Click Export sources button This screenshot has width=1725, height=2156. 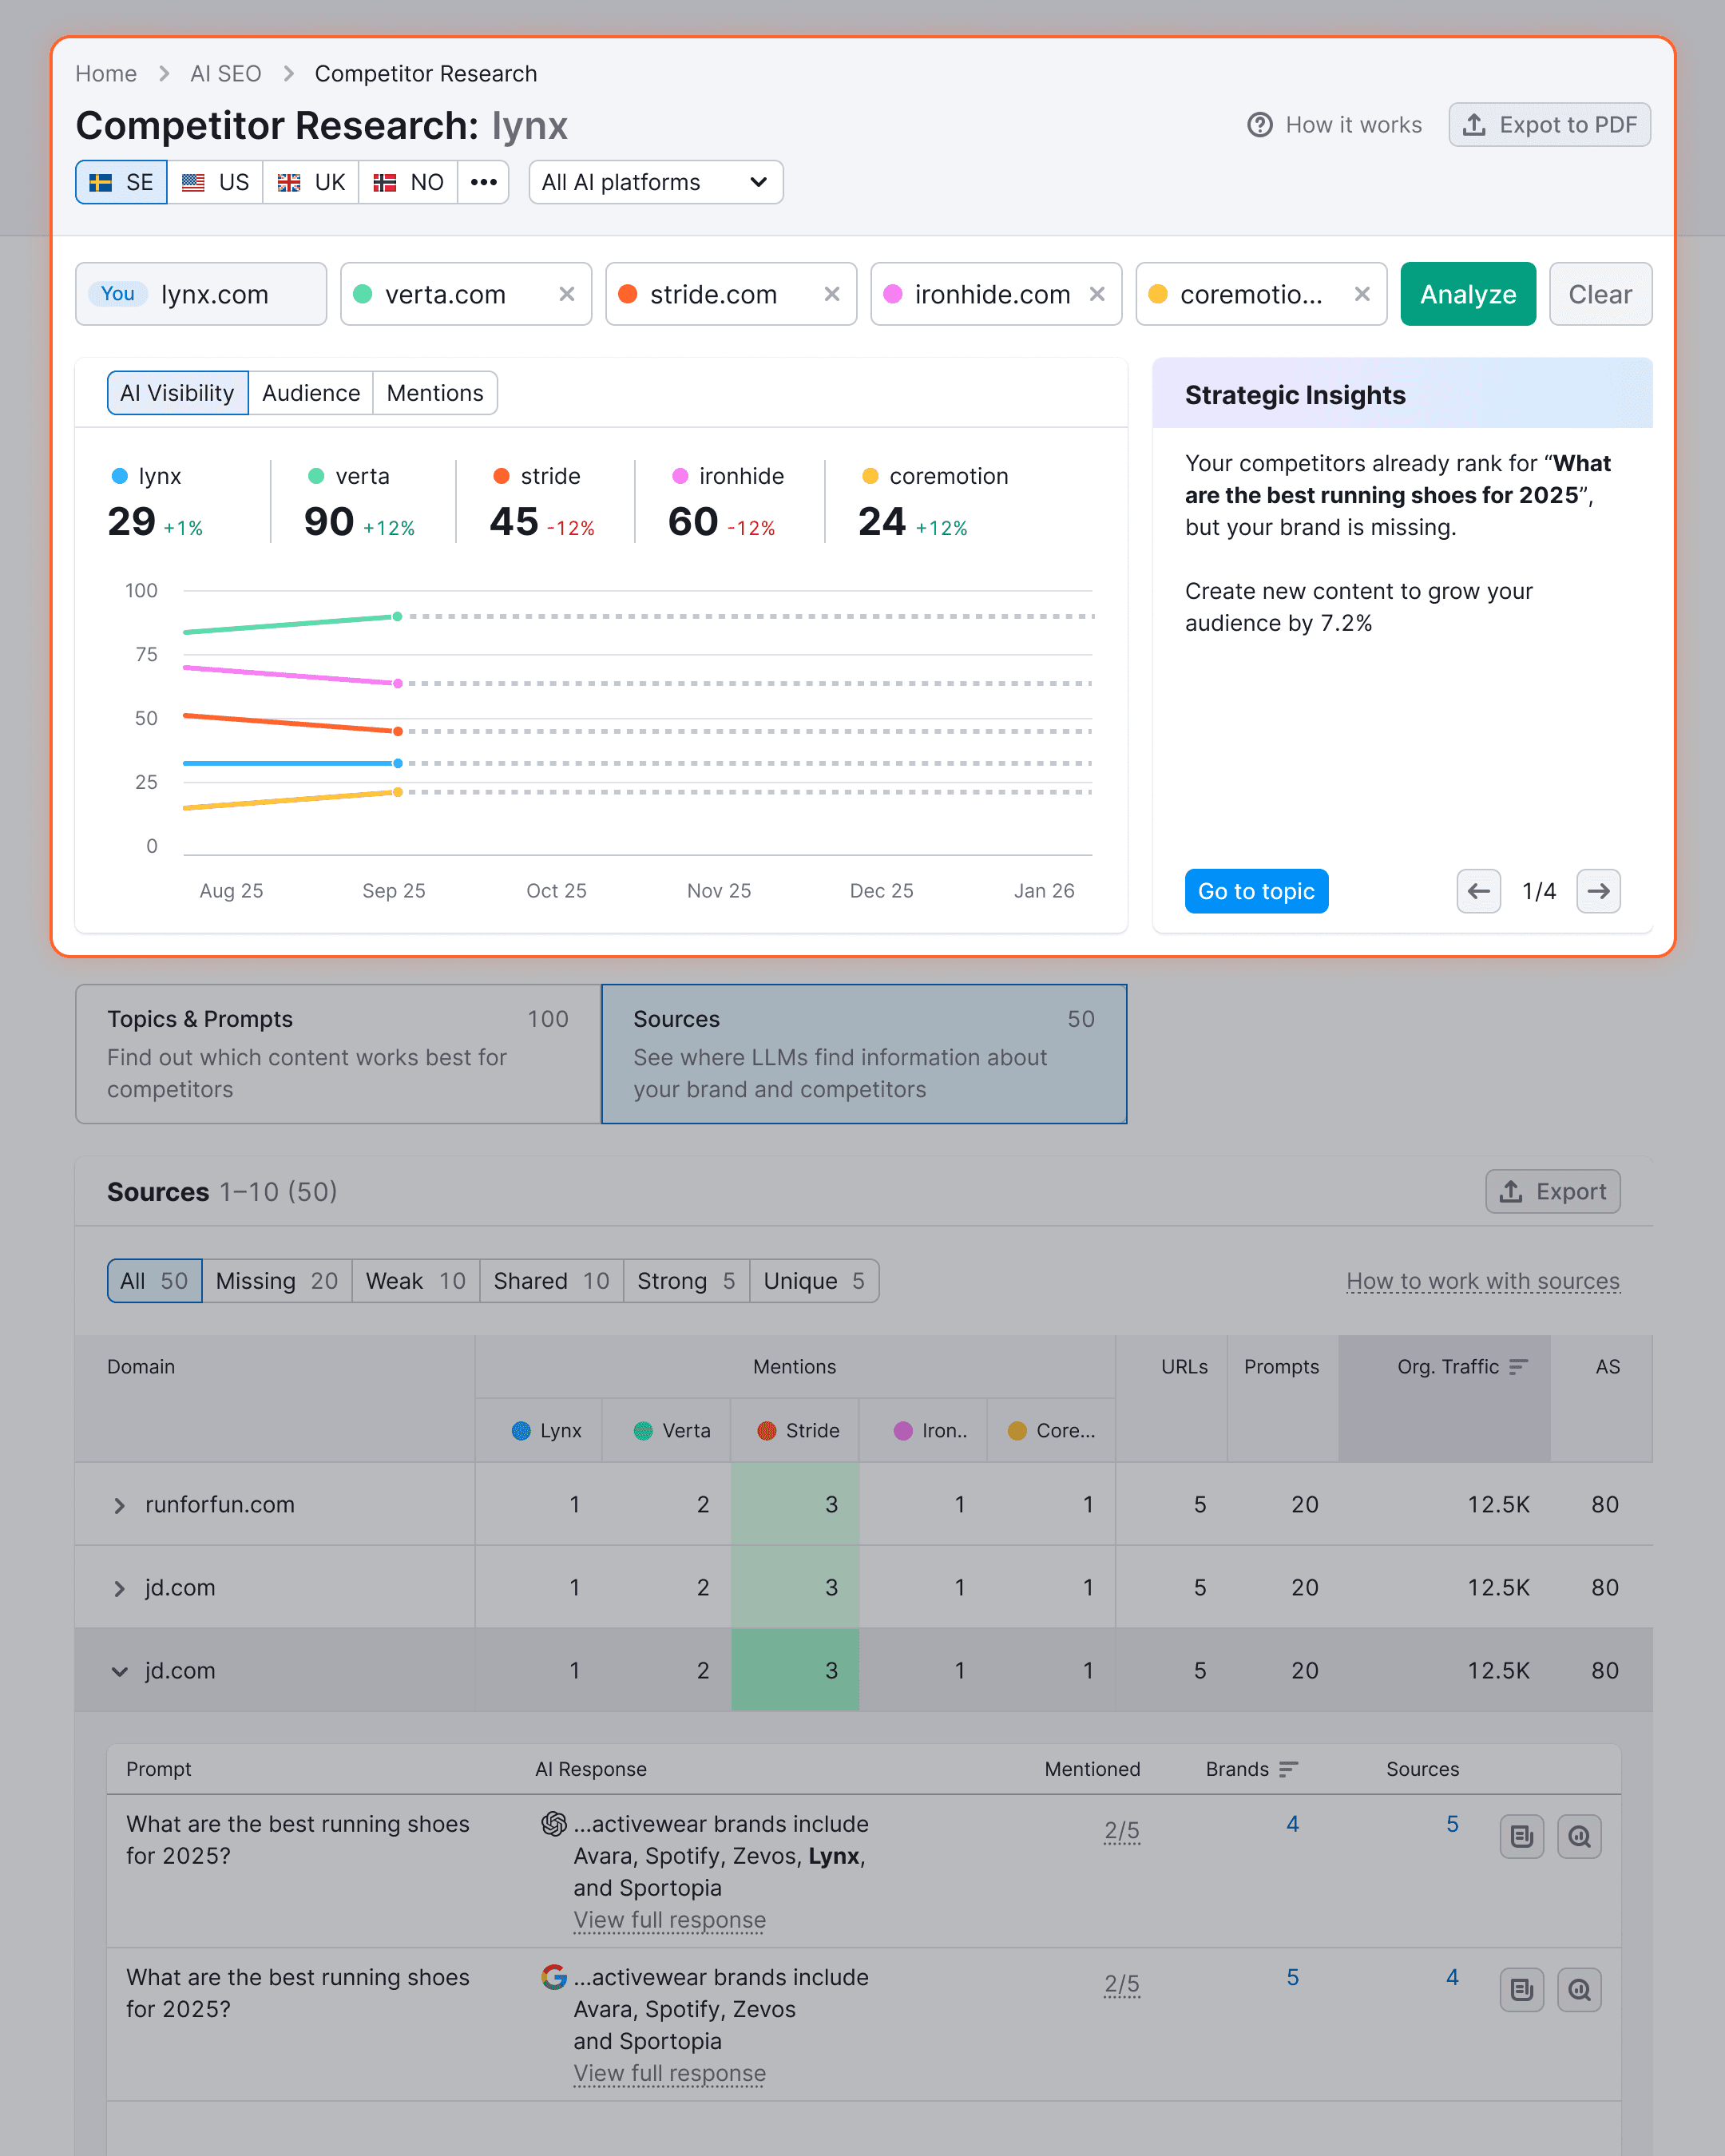click(1552, 1192)
